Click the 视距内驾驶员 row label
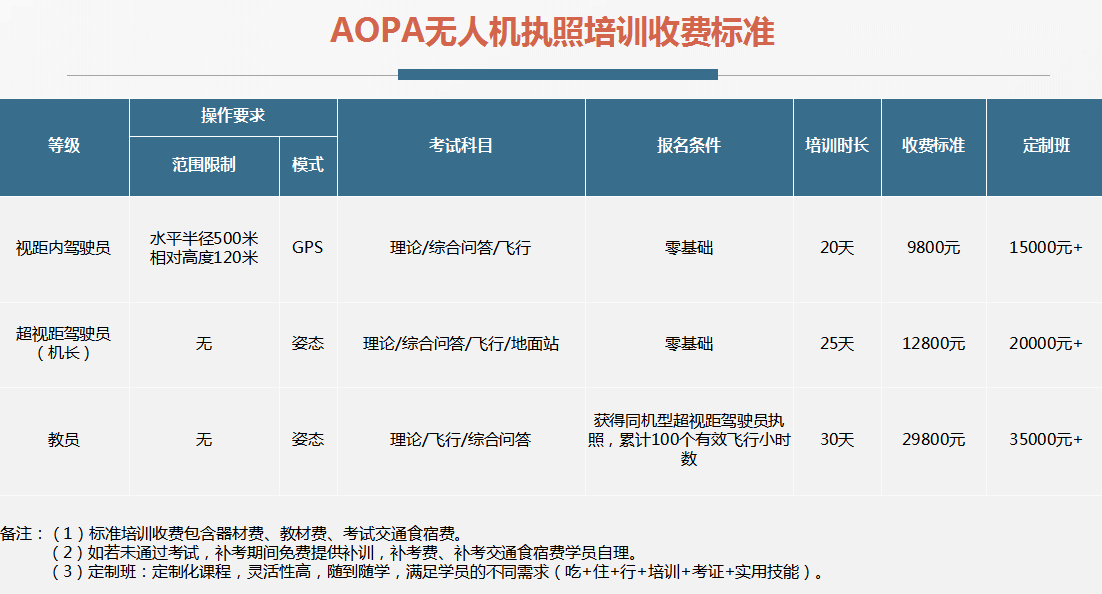Viewport: 1102px width, 594px height. click(64, 247)
